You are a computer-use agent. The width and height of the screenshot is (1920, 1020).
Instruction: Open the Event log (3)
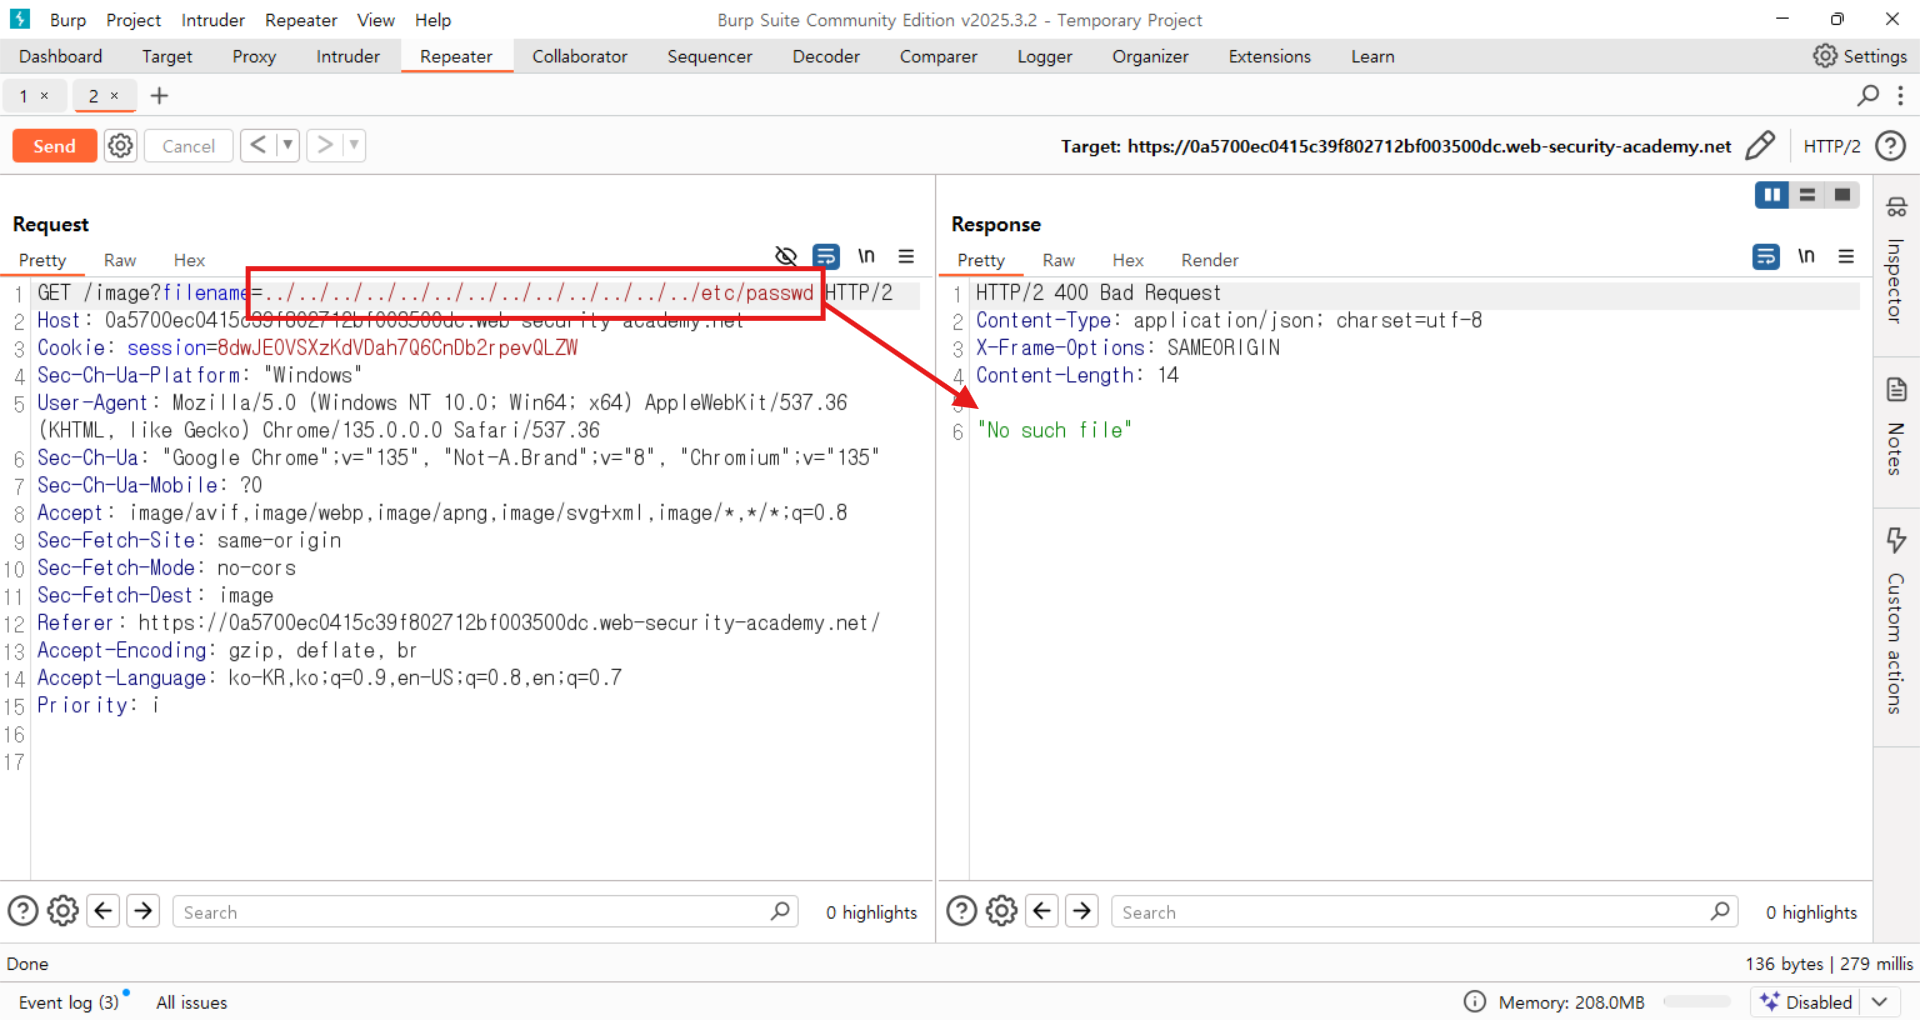point(69,1002)
